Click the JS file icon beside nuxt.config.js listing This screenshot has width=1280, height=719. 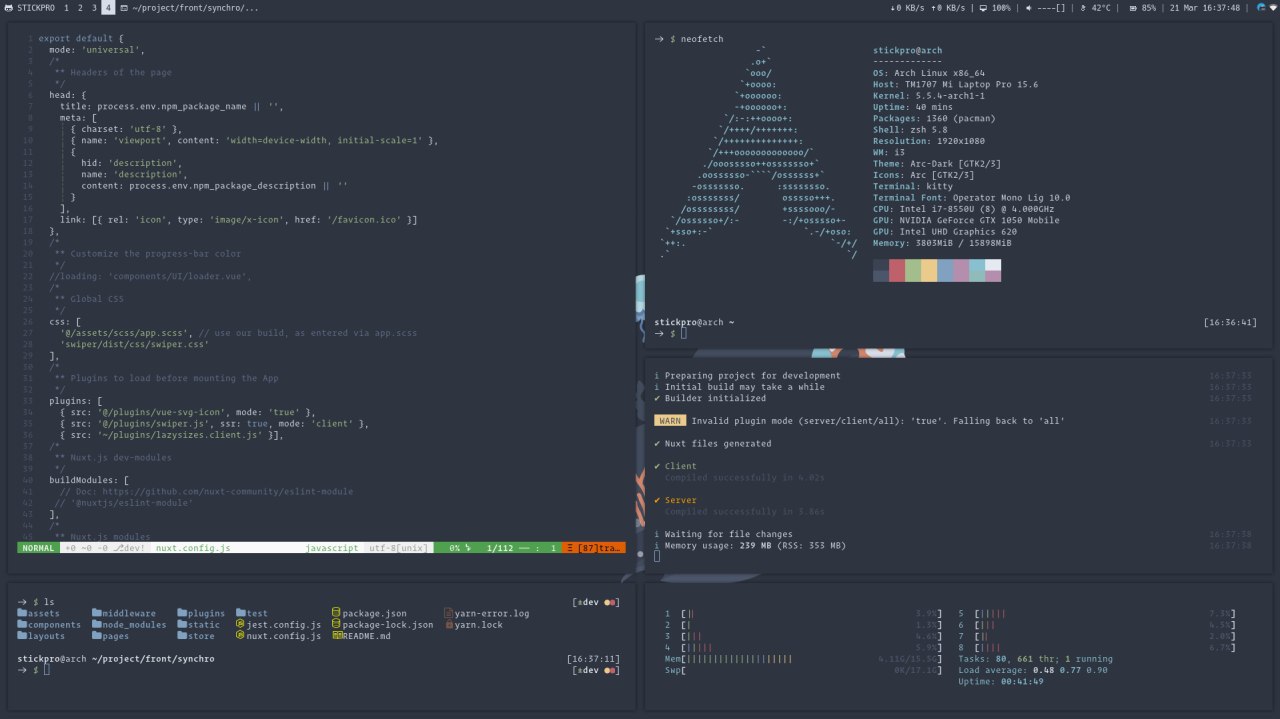[240, 636]
